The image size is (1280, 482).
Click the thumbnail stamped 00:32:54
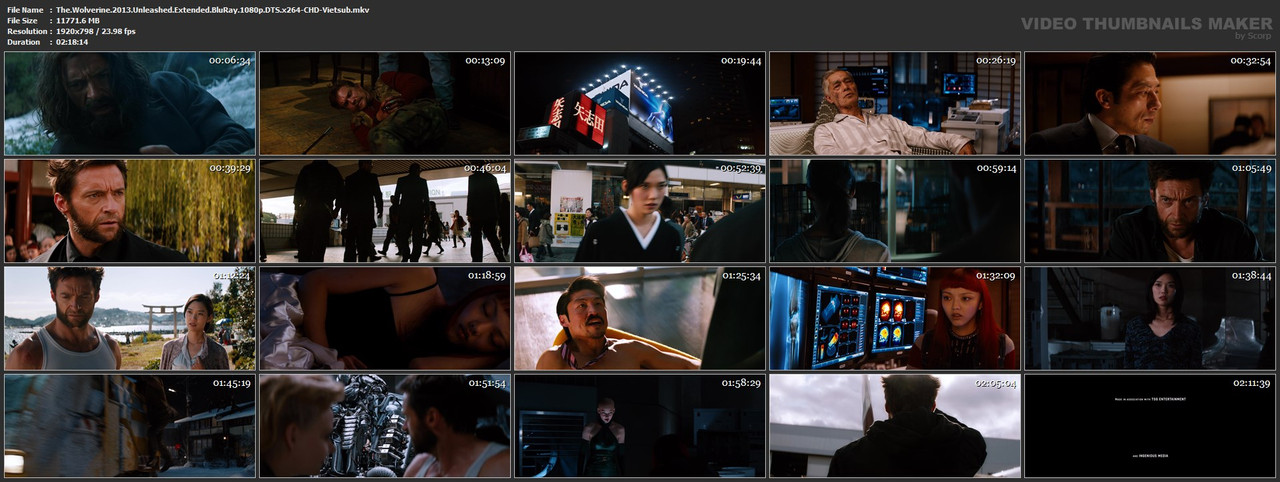[1150, 103]
